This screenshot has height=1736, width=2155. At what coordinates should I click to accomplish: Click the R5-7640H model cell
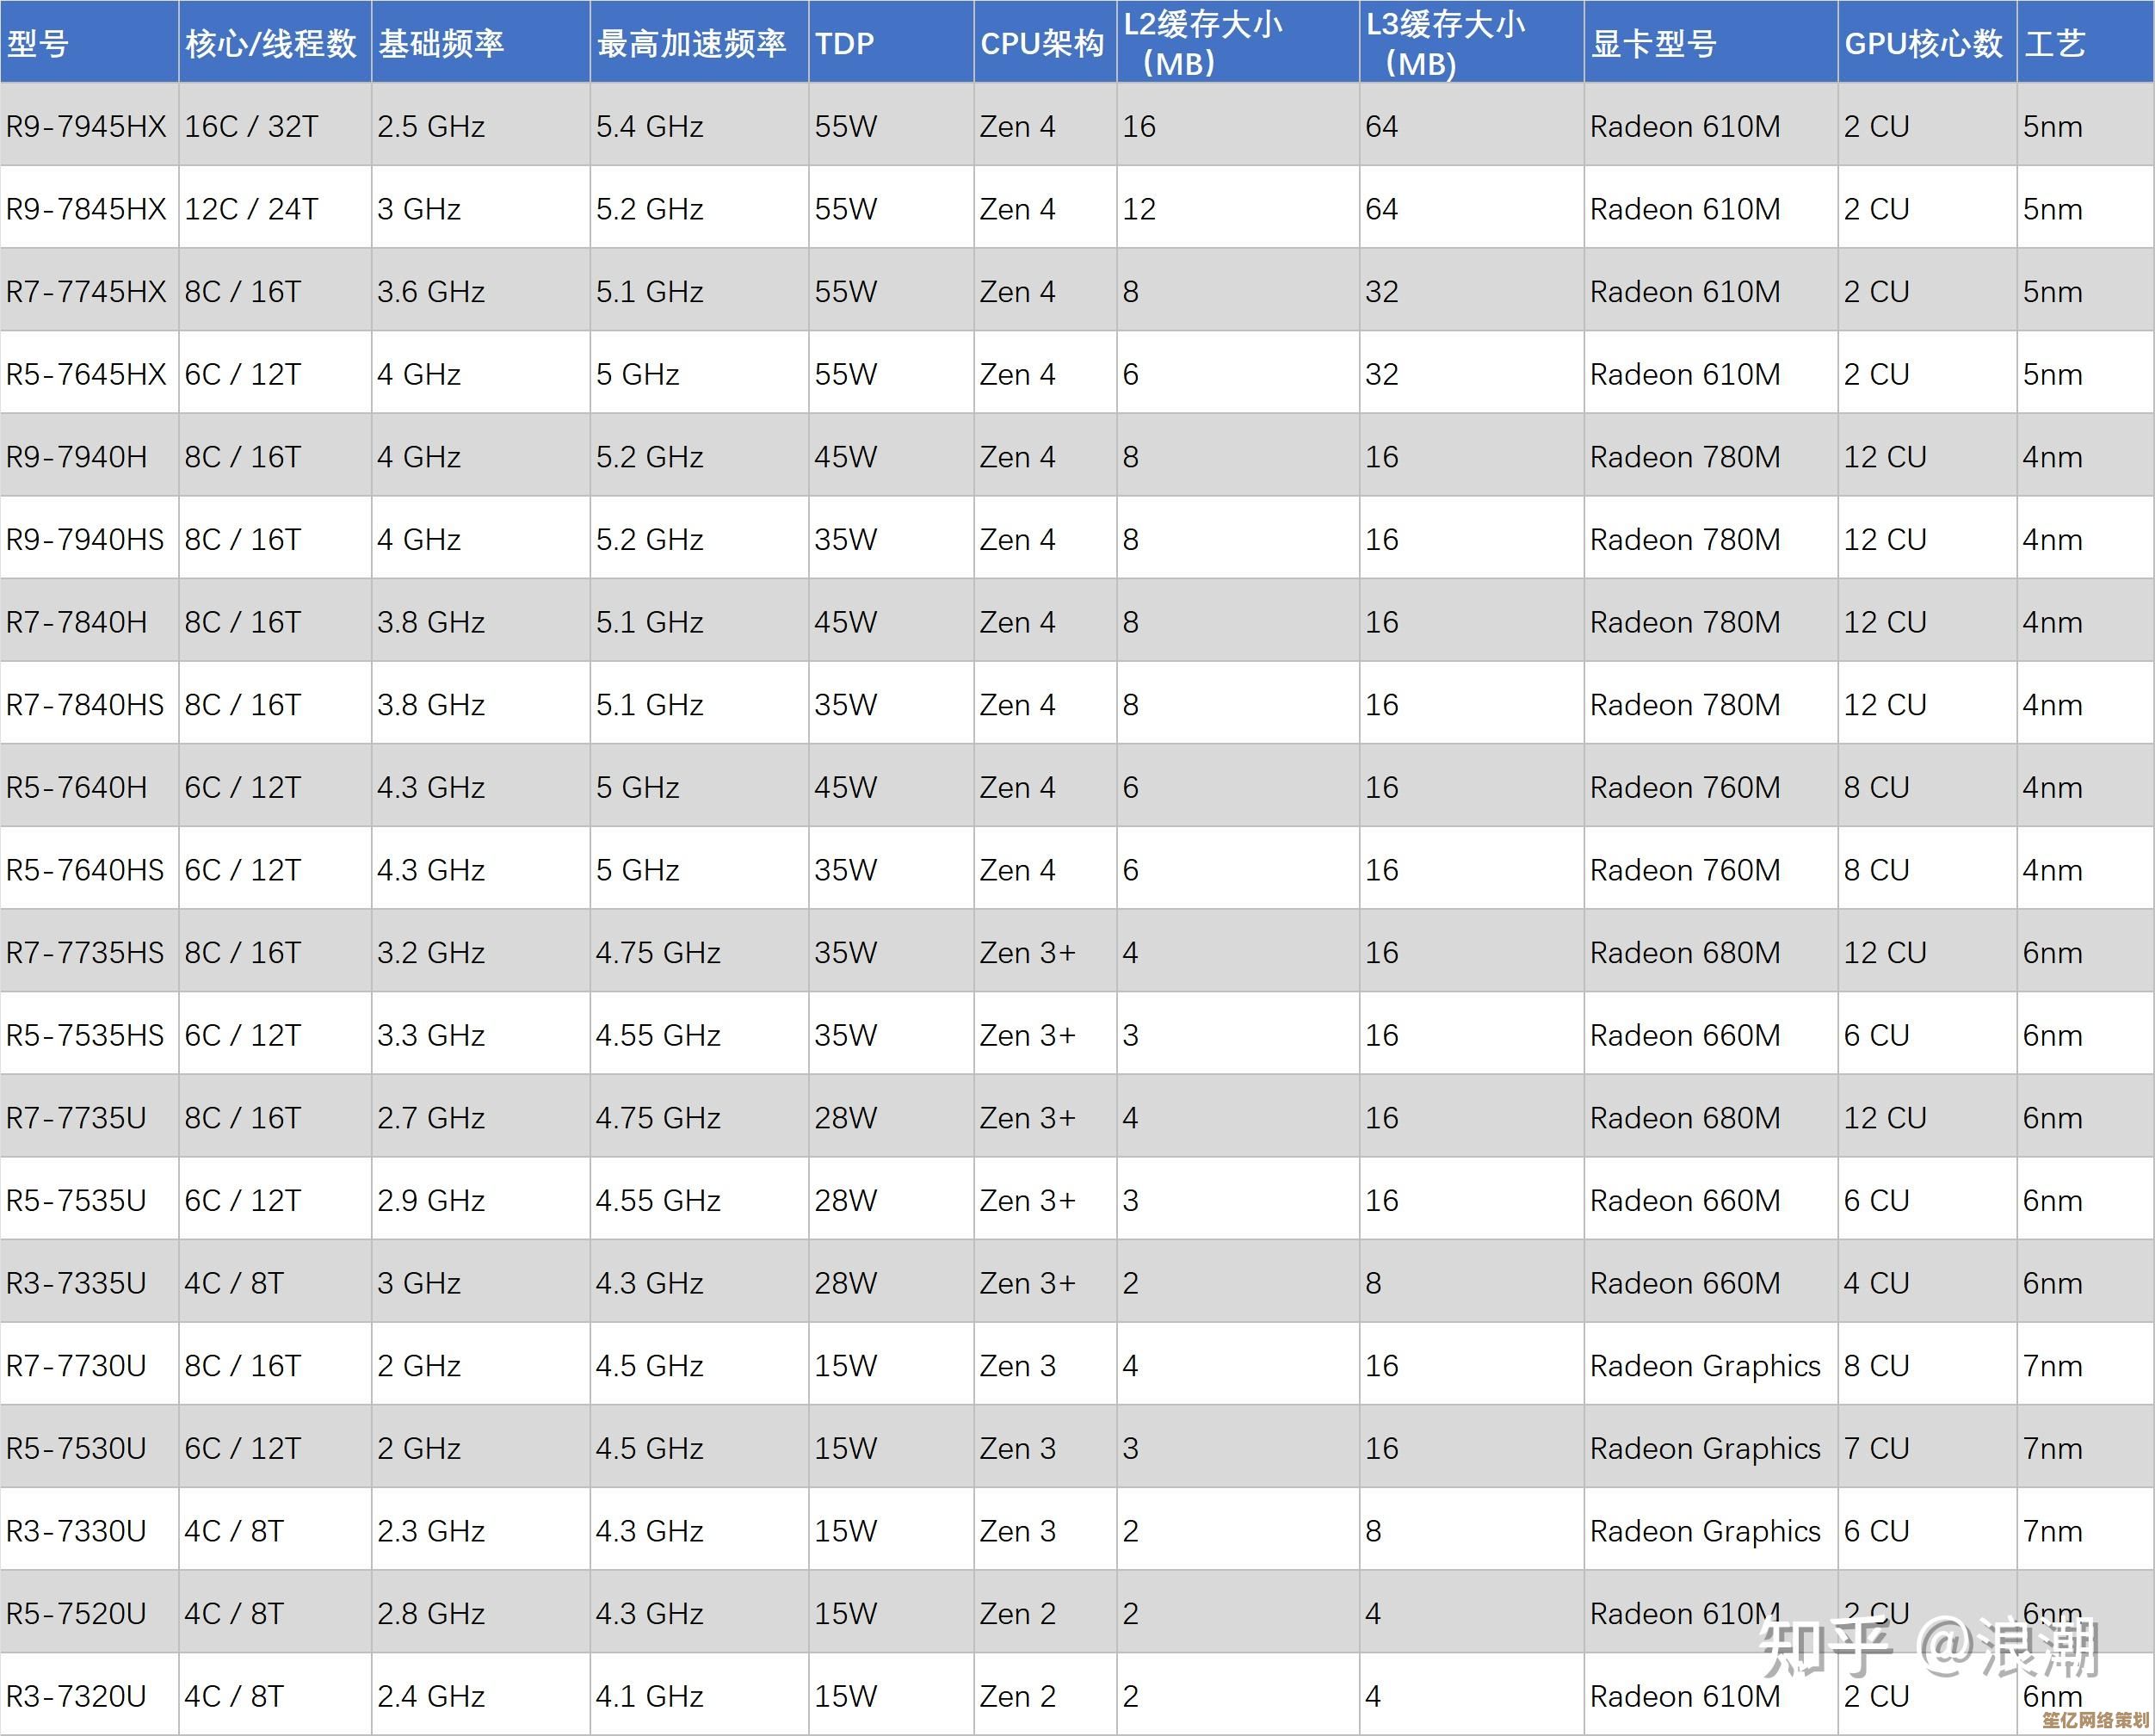click(77, 787)
